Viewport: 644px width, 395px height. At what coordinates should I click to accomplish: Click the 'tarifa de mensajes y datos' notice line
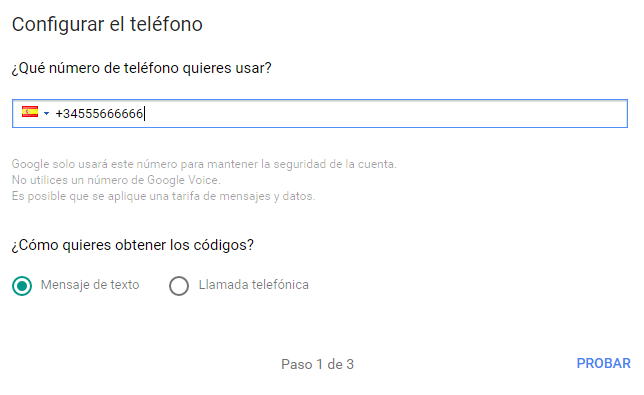(x=163, y=196)
